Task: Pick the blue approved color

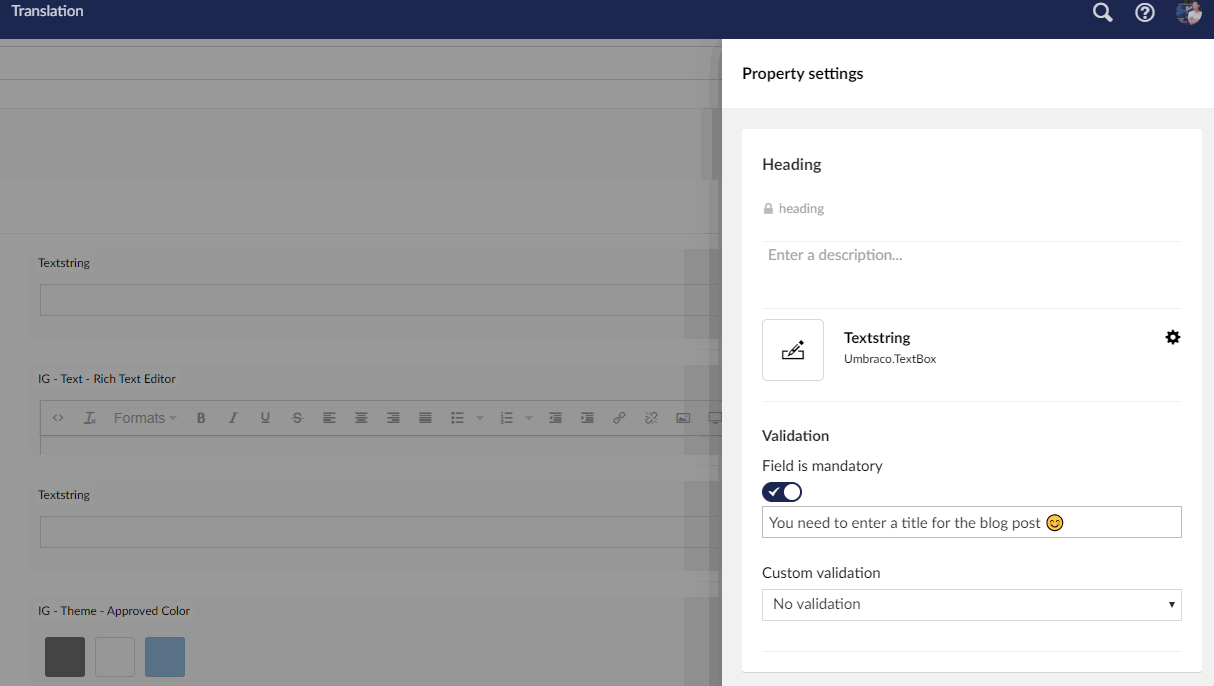Action: 165,657
